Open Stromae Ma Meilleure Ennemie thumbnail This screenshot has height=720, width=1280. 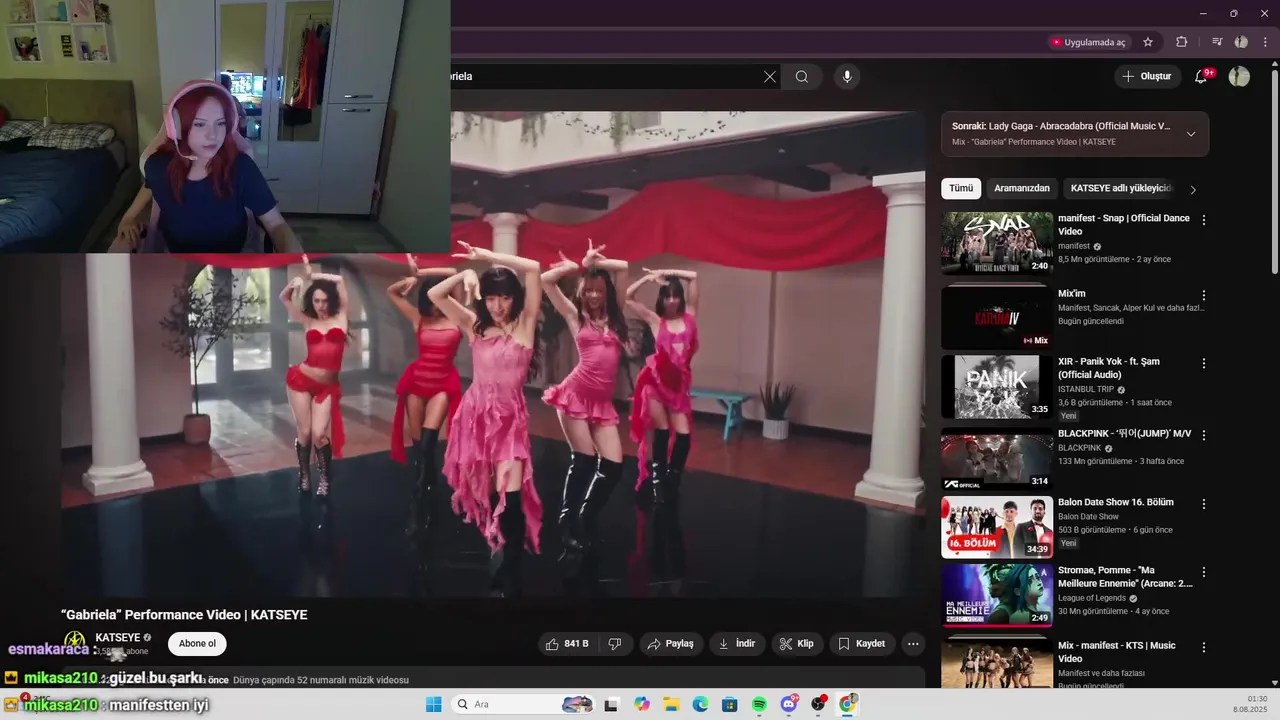[x=997, y=595]
